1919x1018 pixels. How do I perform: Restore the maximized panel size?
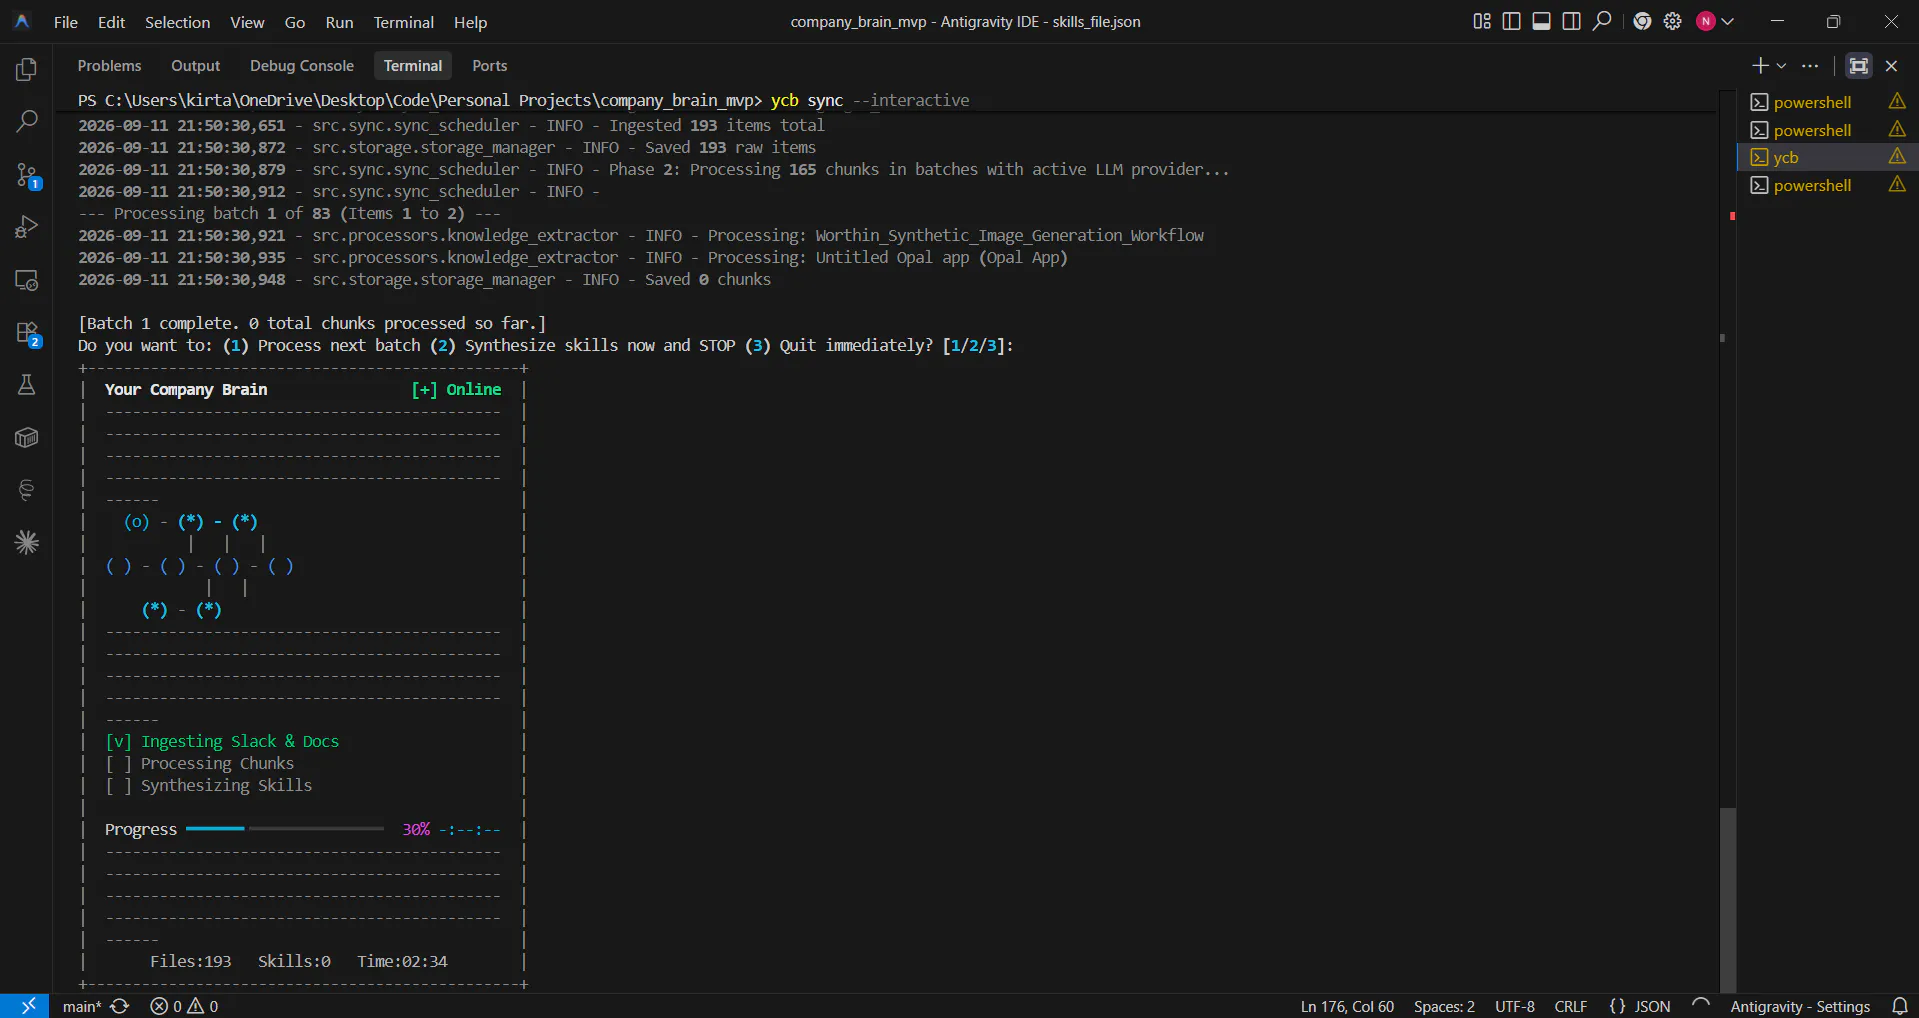(x=1859, y=65)
